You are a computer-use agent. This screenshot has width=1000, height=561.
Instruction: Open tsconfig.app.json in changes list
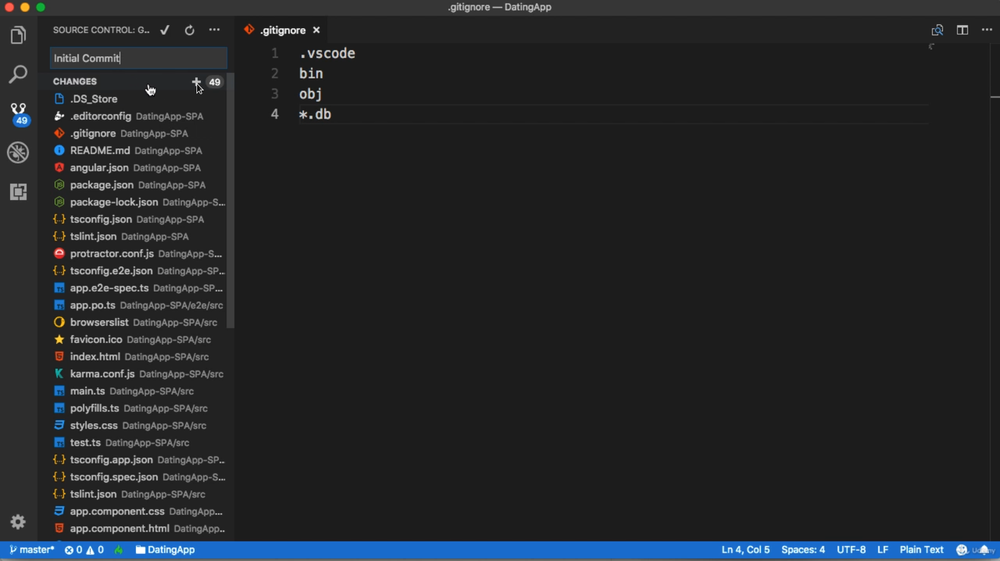(138, 460)
